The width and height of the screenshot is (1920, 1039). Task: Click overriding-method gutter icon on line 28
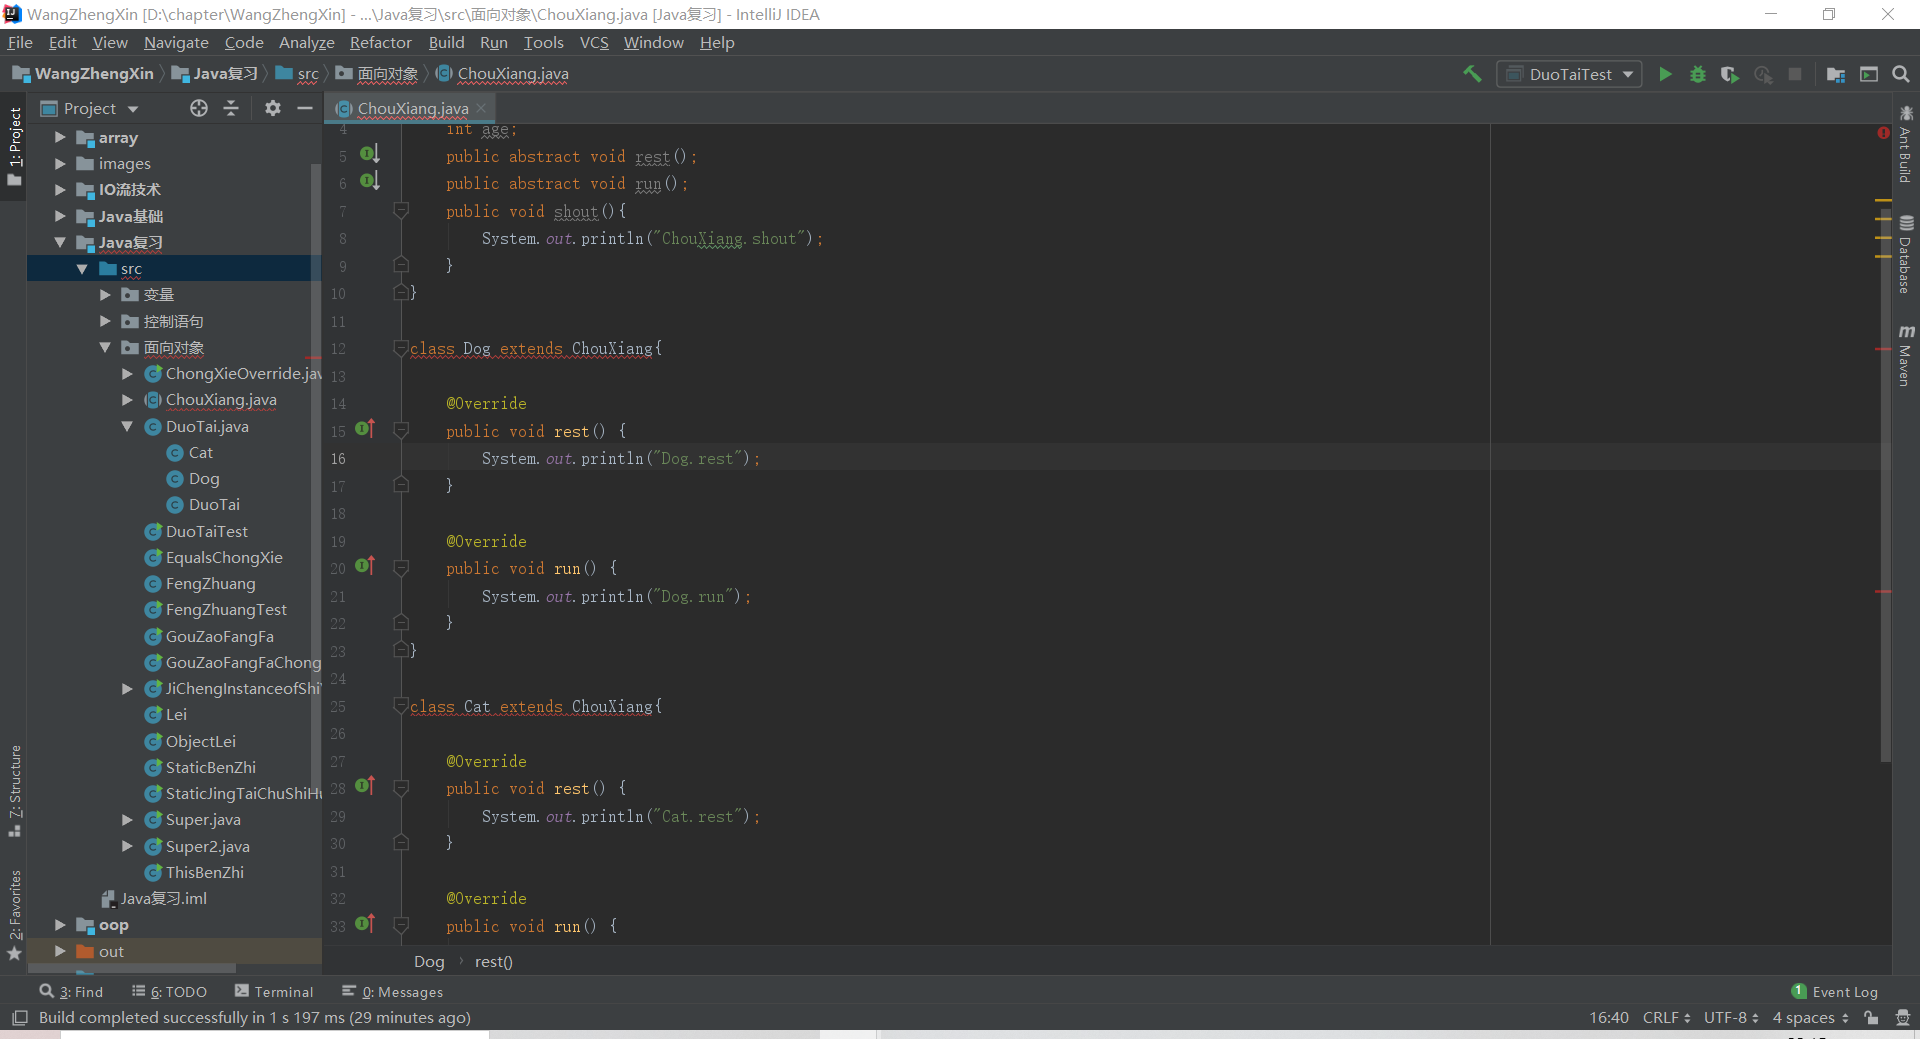point(365,786)
